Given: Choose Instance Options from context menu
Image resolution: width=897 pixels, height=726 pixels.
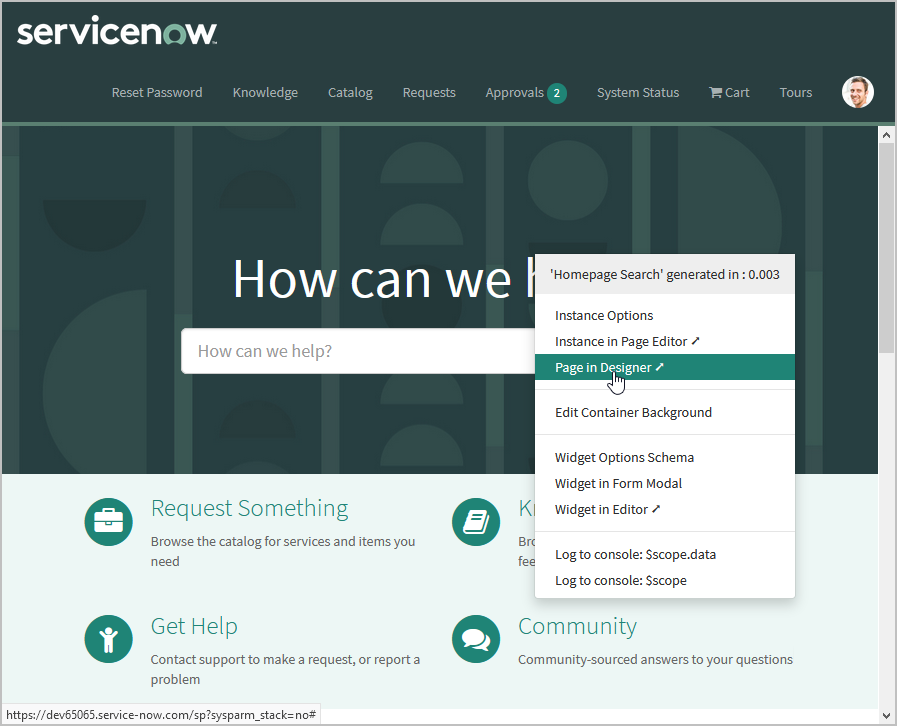Looking at the screenshot, I should pyautogui.click(x=604, y=316).
